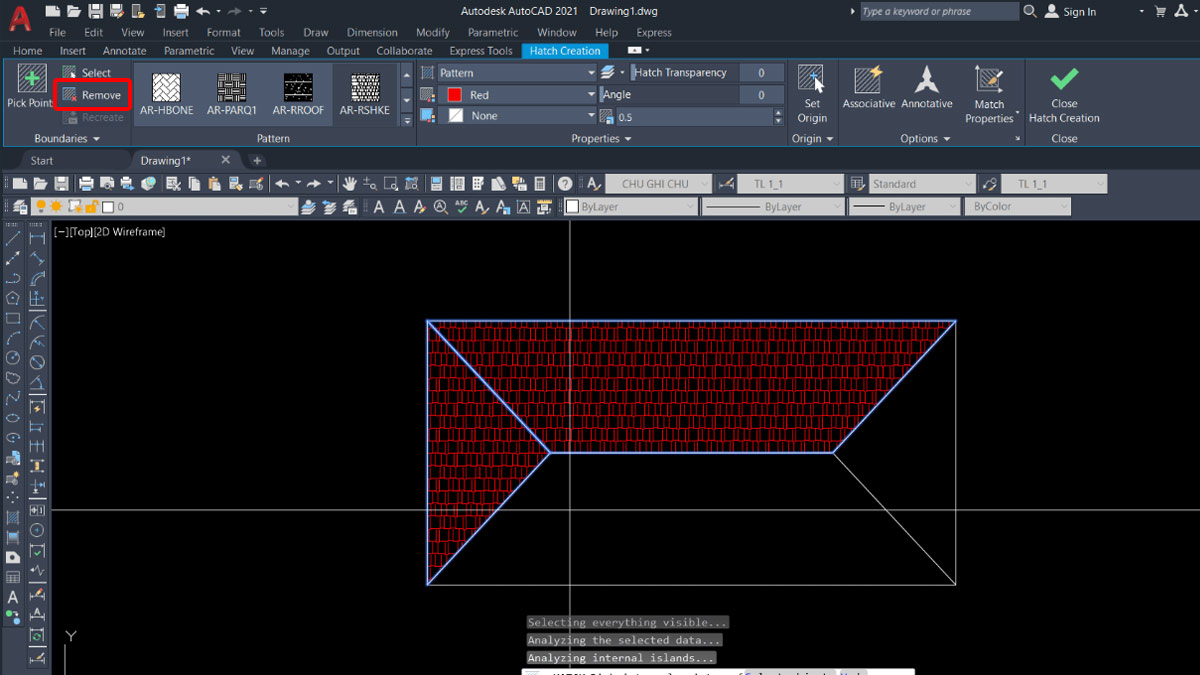Expand the hatch pattern gallery list
The height and width of the screenshot is (675, 1200).
[406, 119]
